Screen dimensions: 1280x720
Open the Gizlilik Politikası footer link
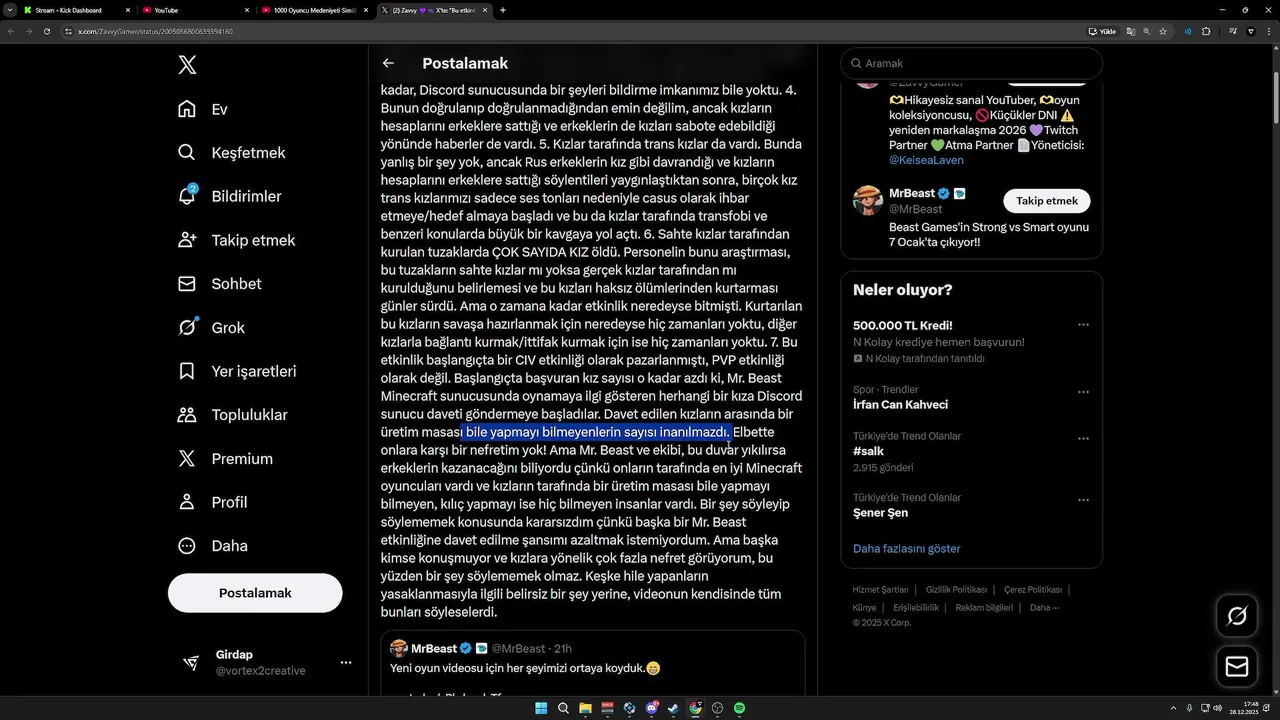[x=956, y=590]
